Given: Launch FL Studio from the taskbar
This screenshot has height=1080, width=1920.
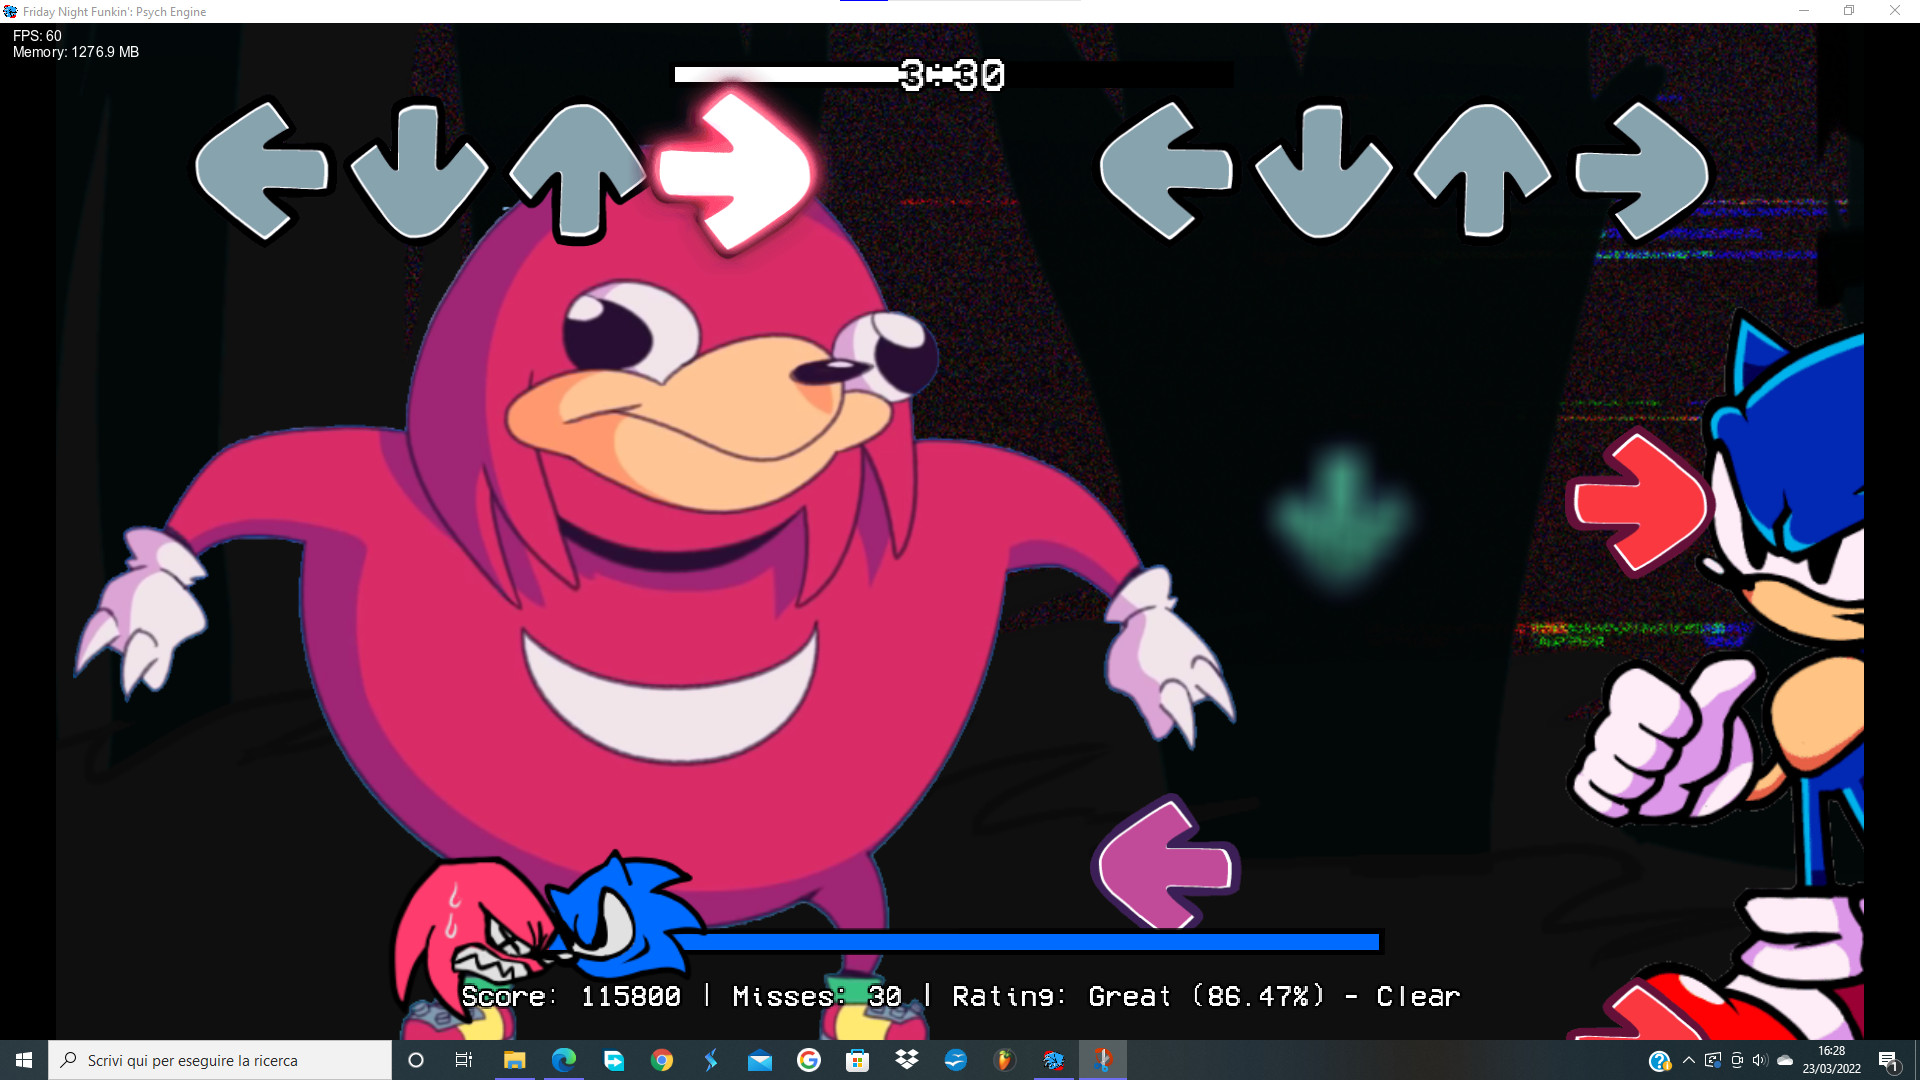Looking at the screenshot, I should coord(1004,1060).
